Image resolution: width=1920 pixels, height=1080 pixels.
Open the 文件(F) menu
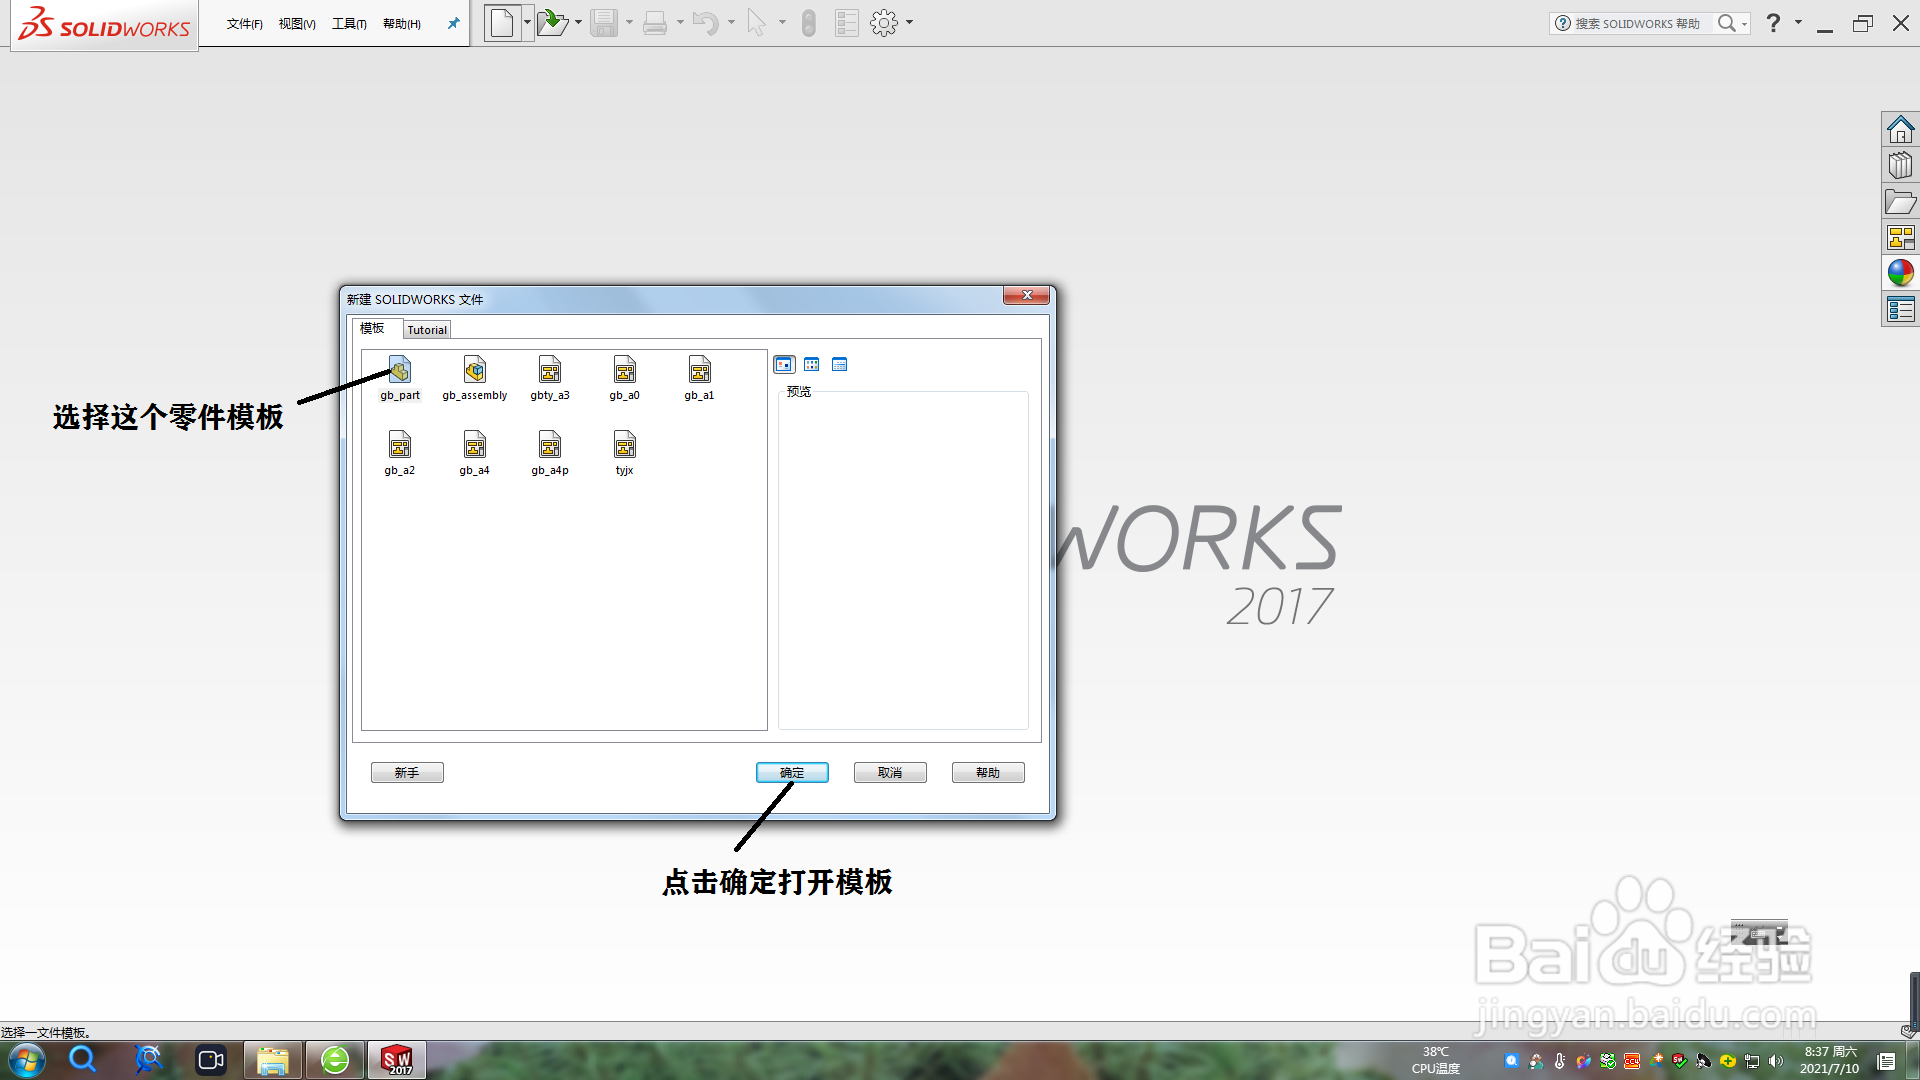(244, 24)
